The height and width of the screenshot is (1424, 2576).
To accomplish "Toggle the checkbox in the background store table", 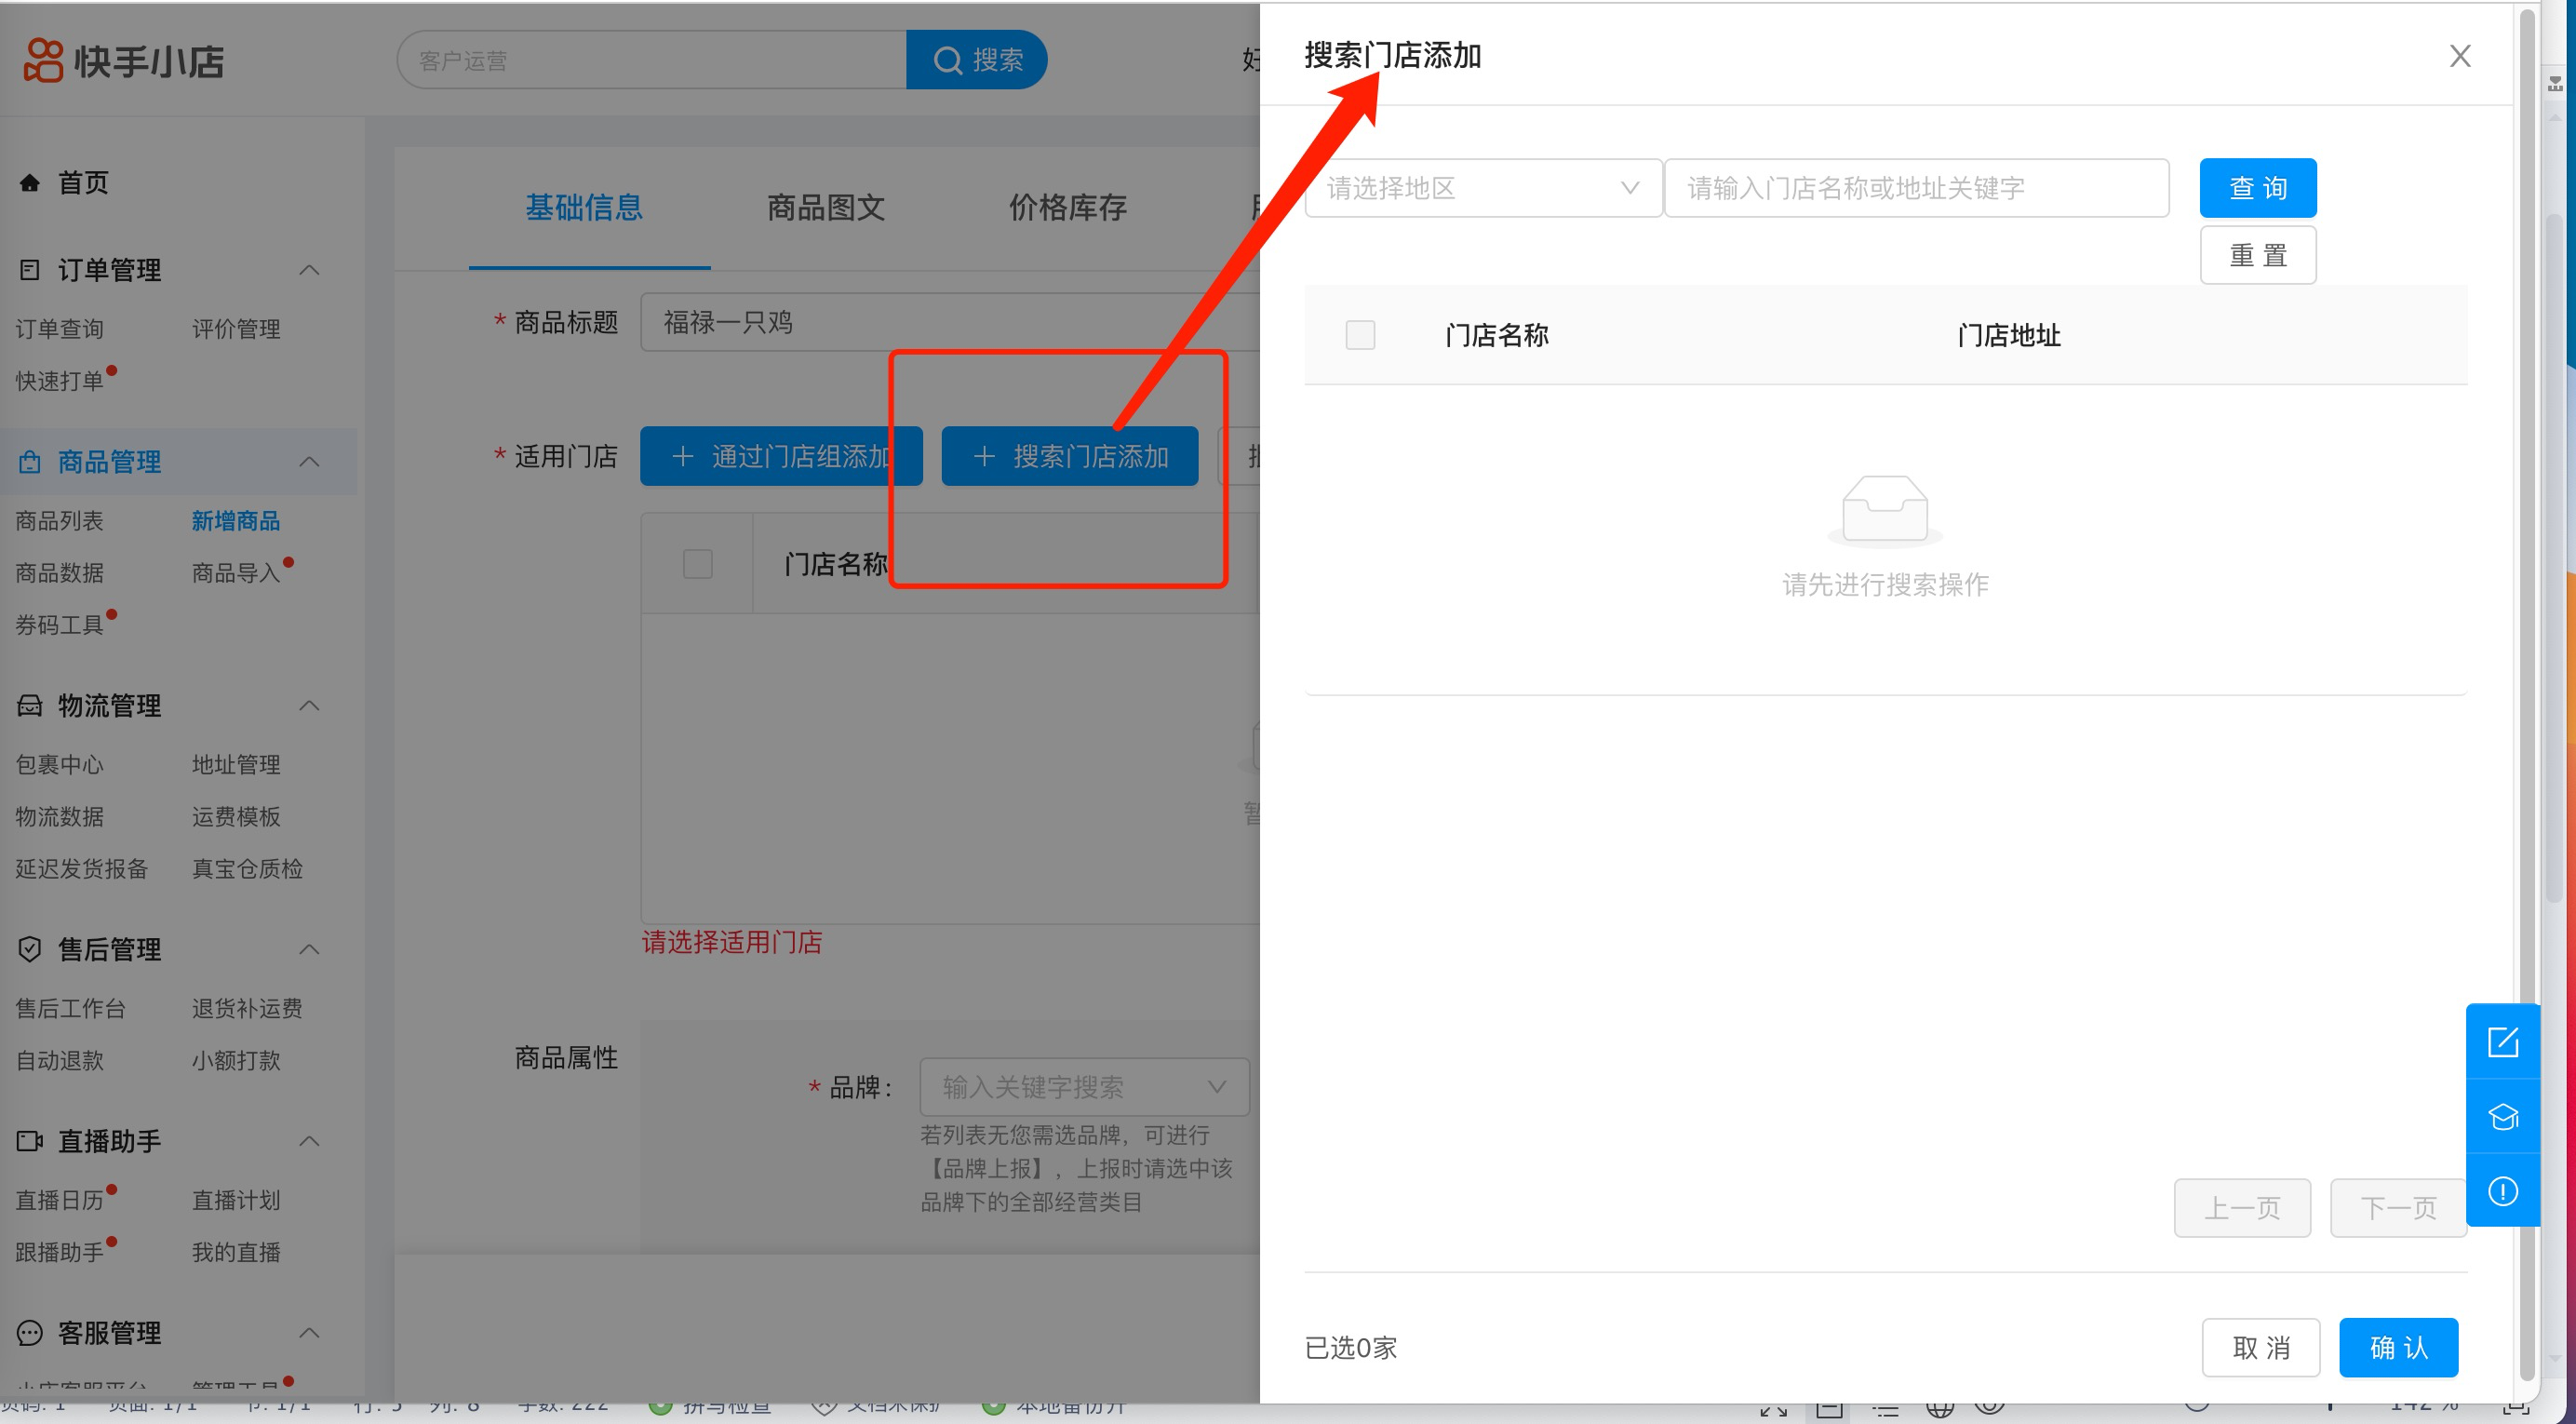I will pyautogui.click(x=697, y=564).
